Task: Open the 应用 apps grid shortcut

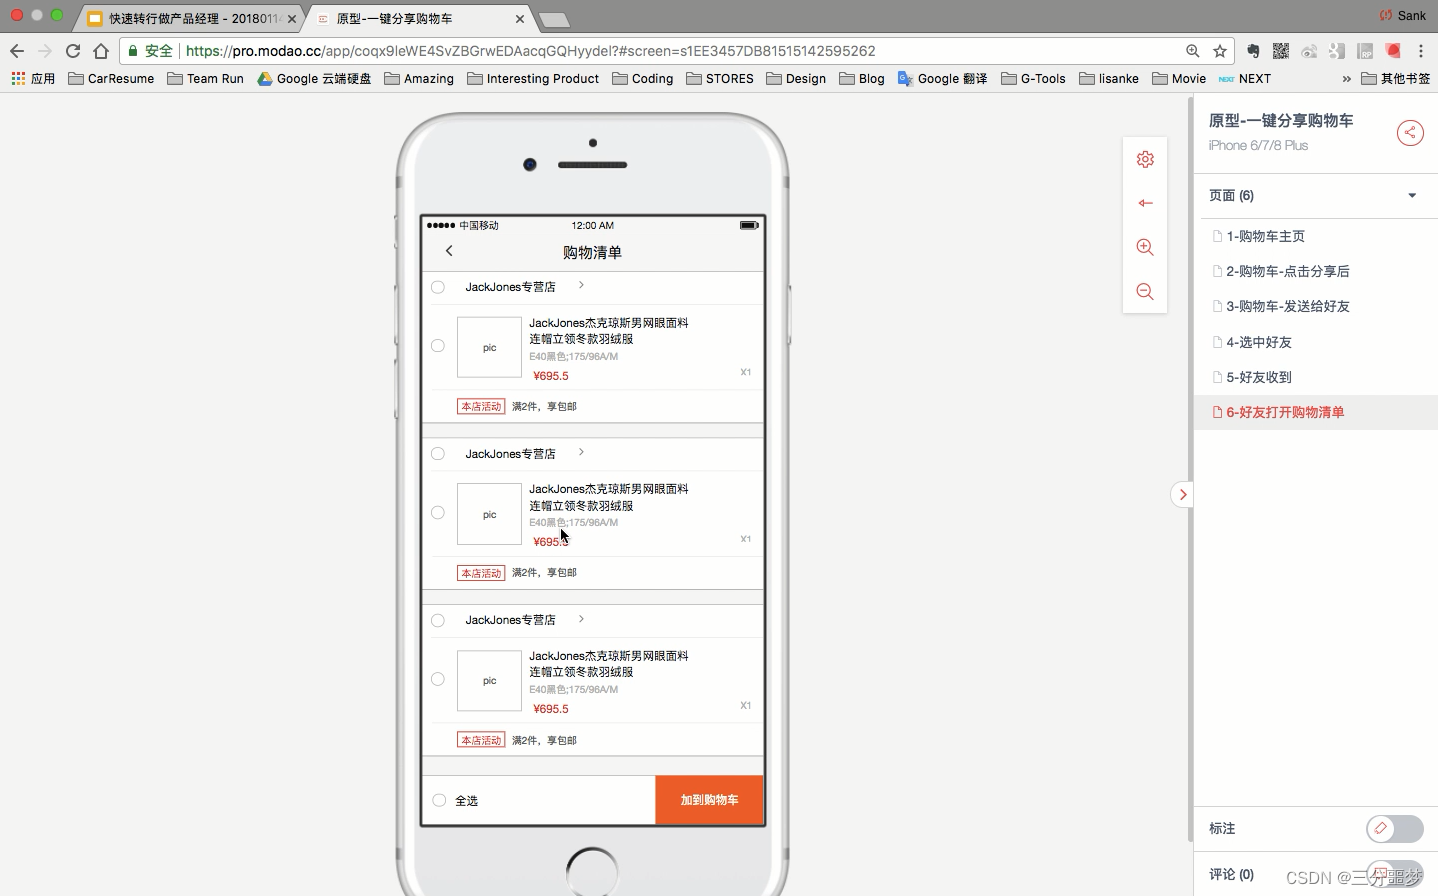Action: click(x=33, y=78)
